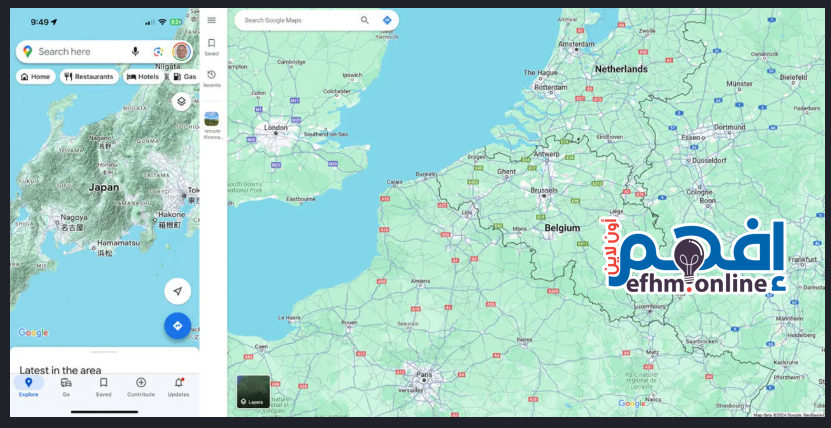Click the Japan label on mobile map
The width and height of the screenshot is (831, 428).
(x=103, y=187)
